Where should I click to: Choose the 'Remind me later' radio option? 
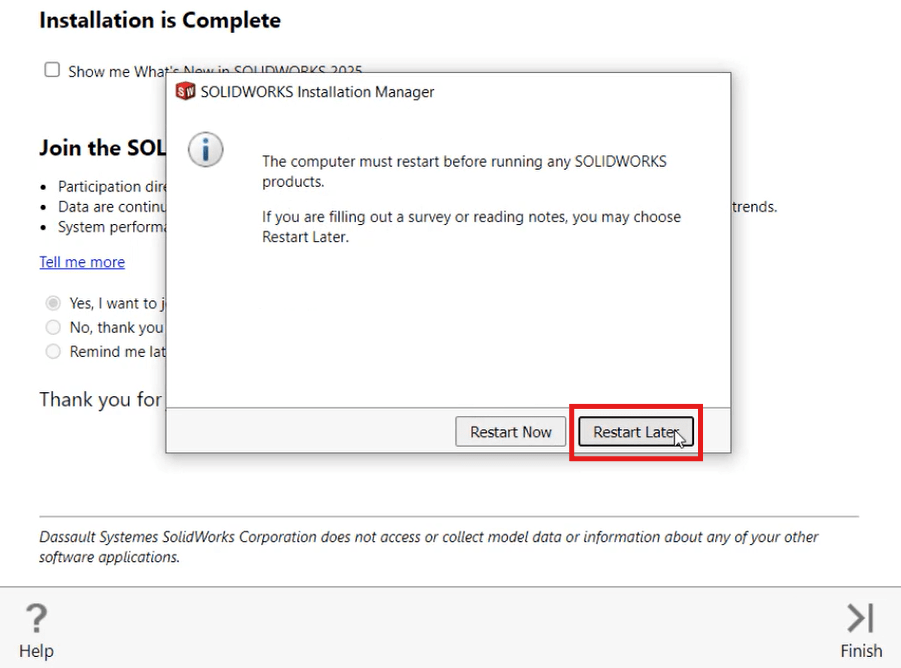pos(51,351)
